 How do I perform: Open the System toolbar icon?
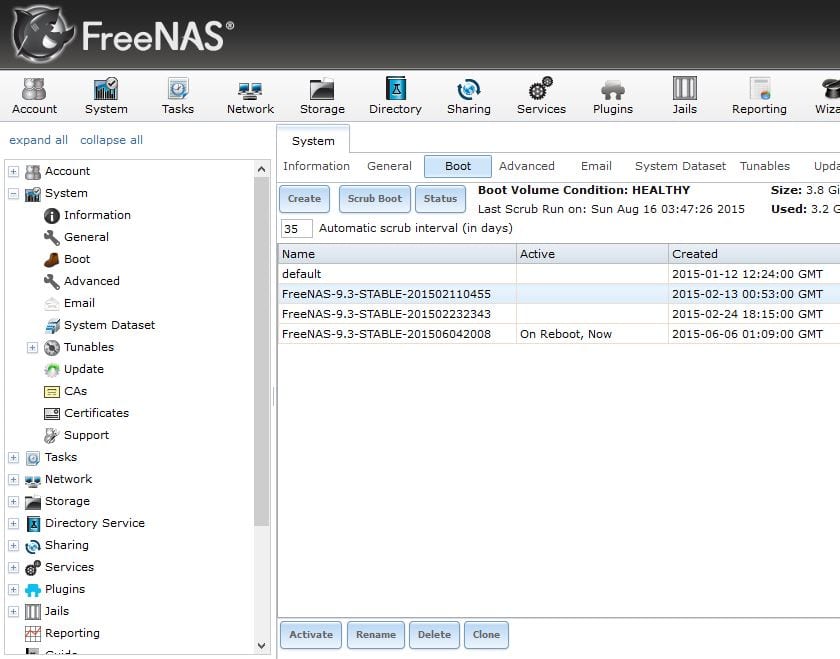coord(106,96)
